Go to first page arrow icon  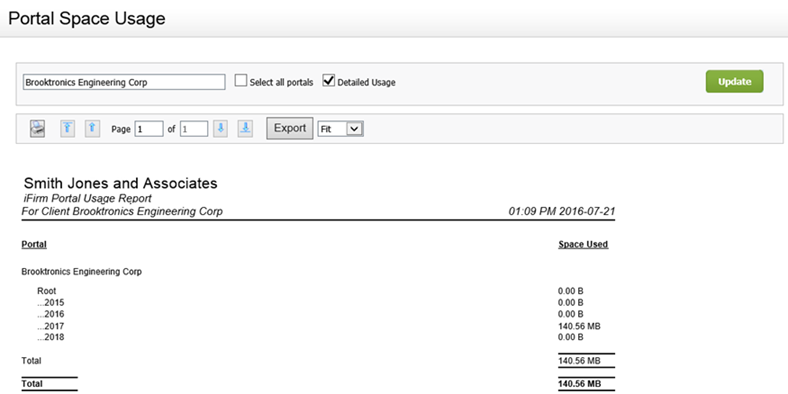point(68,129)
